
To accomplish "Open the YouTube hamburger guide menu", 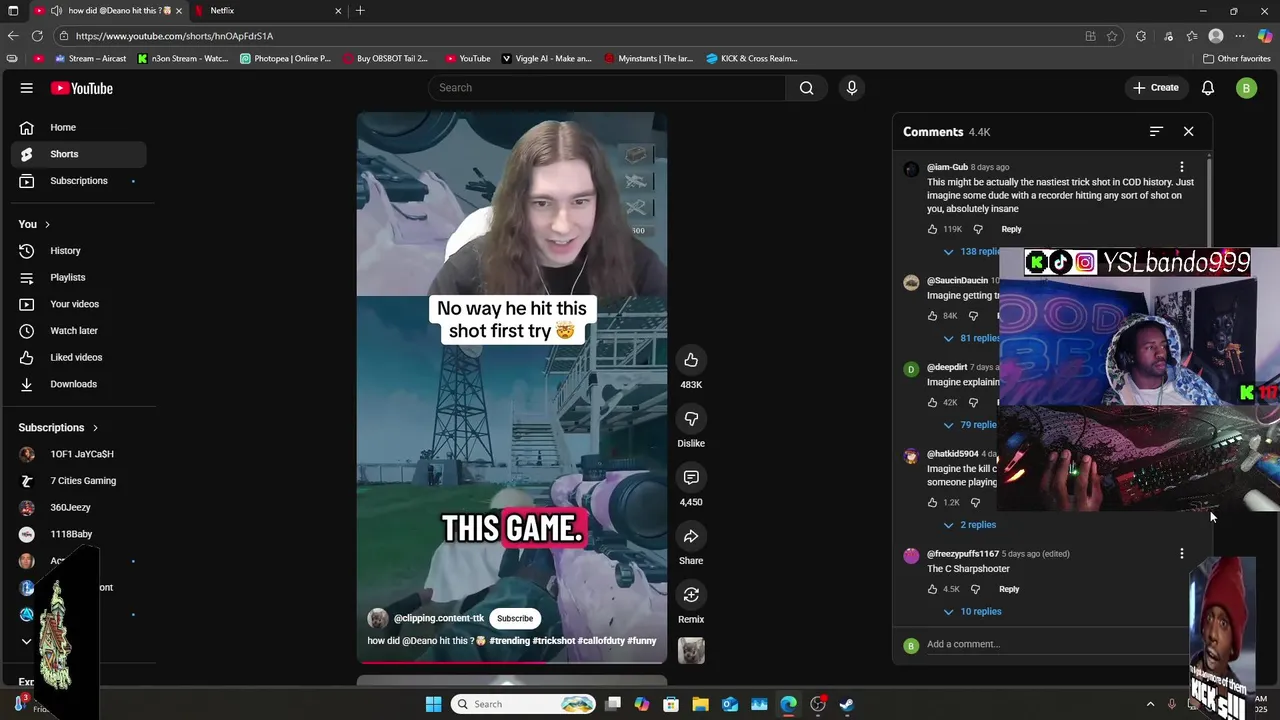I will coord(27,88).
